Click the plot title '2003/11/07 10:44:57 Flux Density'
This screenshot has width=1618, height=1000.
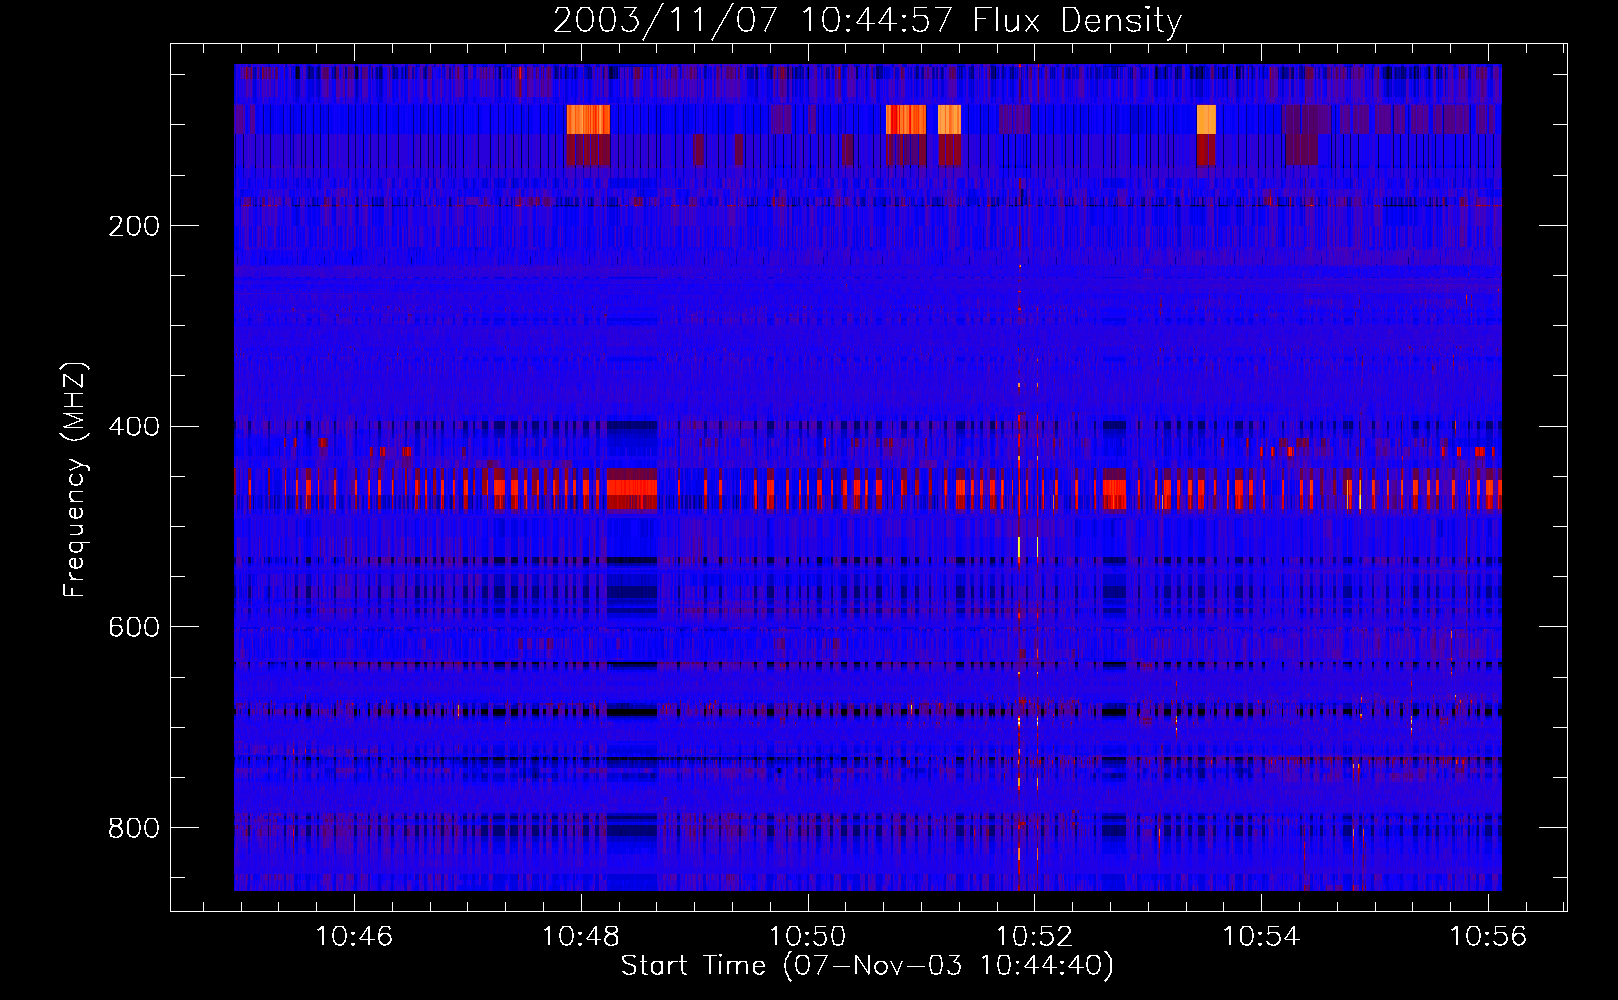867,20
